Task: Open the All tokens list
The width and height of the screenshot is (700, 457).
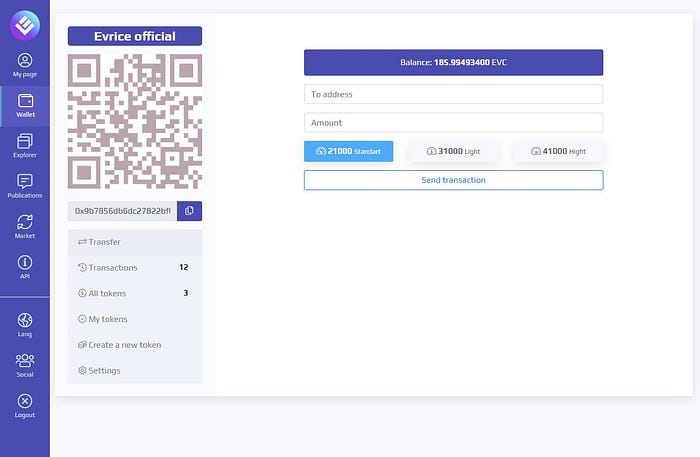Action: 135,293
